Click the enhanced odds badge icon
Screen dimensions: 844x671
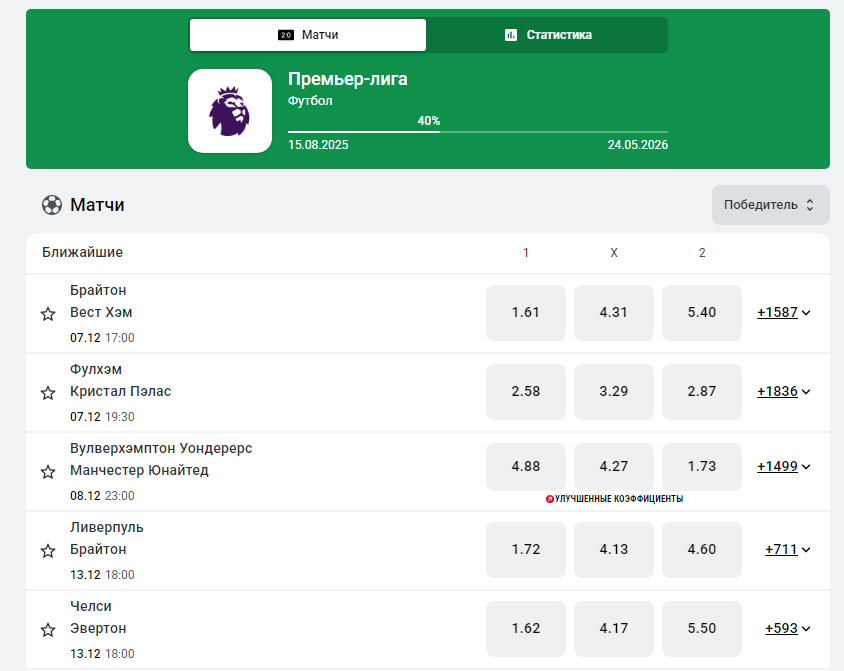pos(549,499)
